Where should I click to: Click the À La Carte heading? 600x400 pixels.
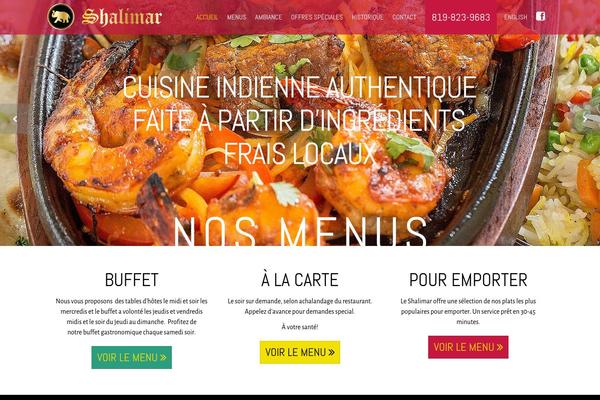pos(300,280)
